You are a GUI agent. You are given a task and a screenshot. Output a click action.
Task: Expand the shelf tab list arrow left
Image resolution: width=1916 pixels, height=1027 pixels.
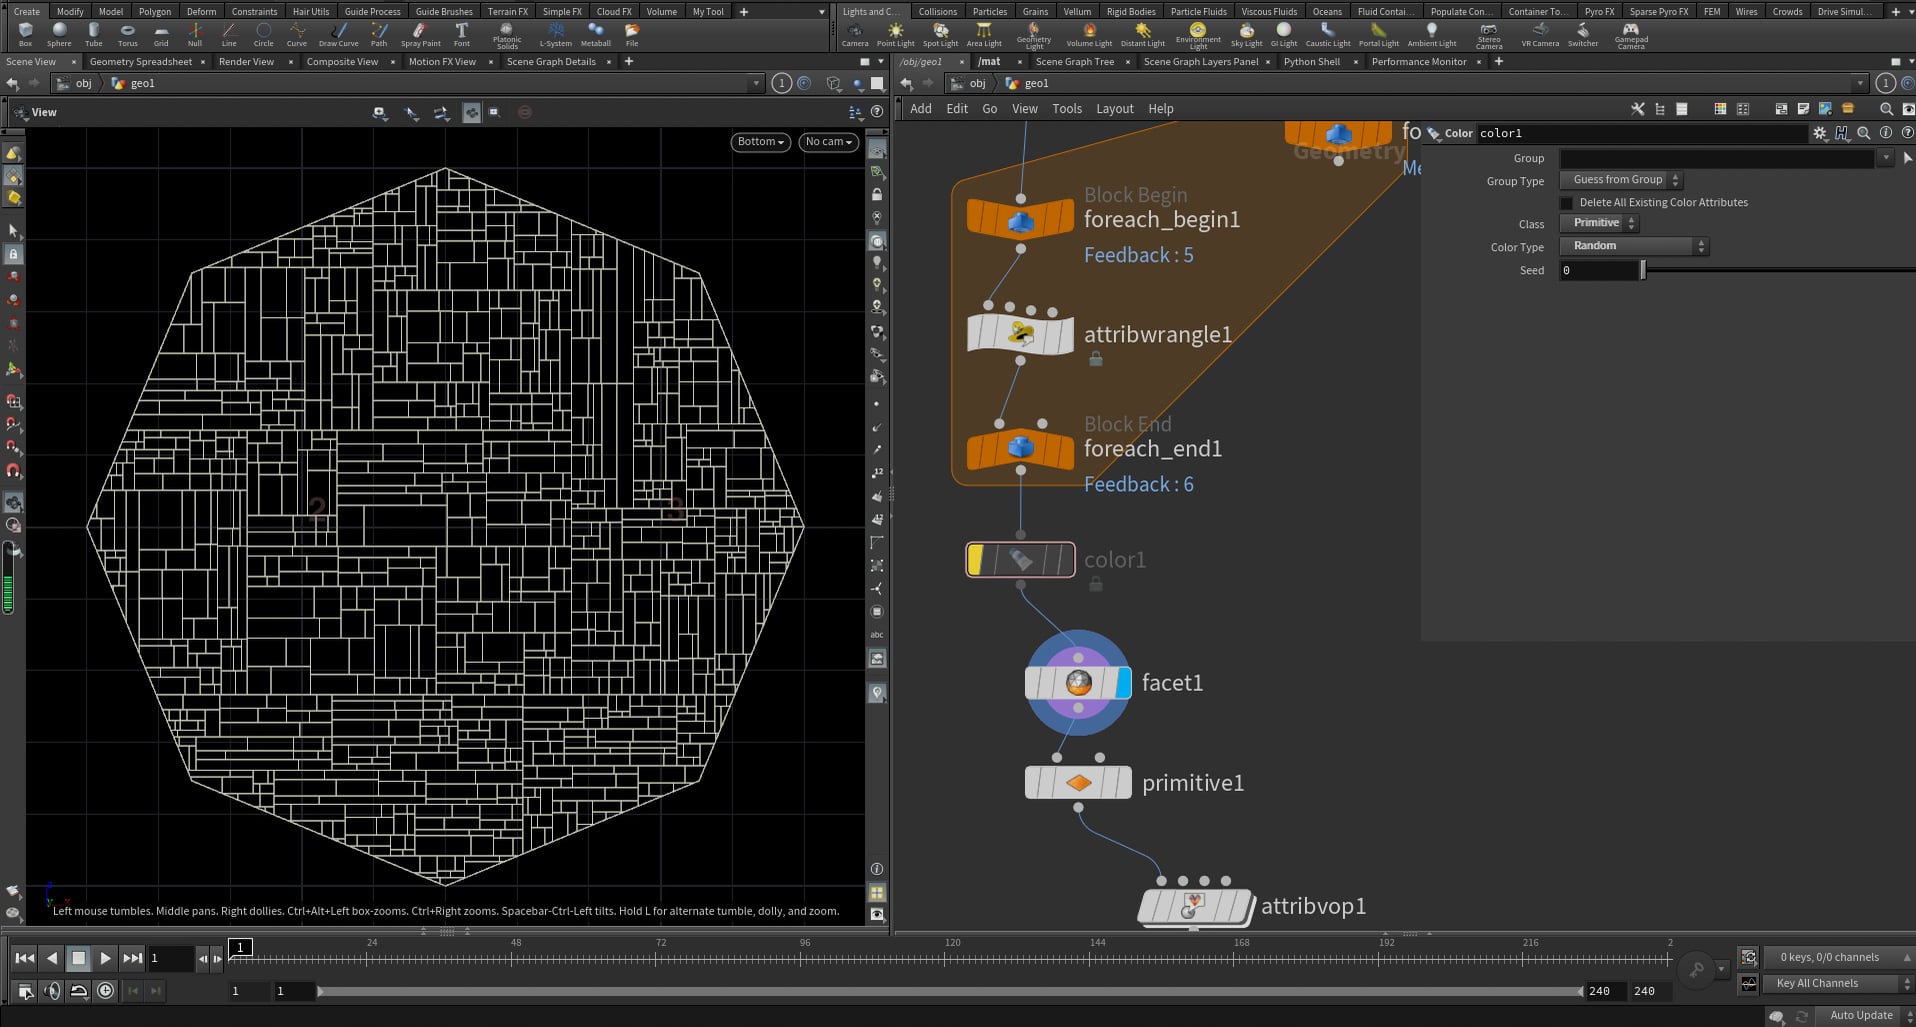point(821,12)
